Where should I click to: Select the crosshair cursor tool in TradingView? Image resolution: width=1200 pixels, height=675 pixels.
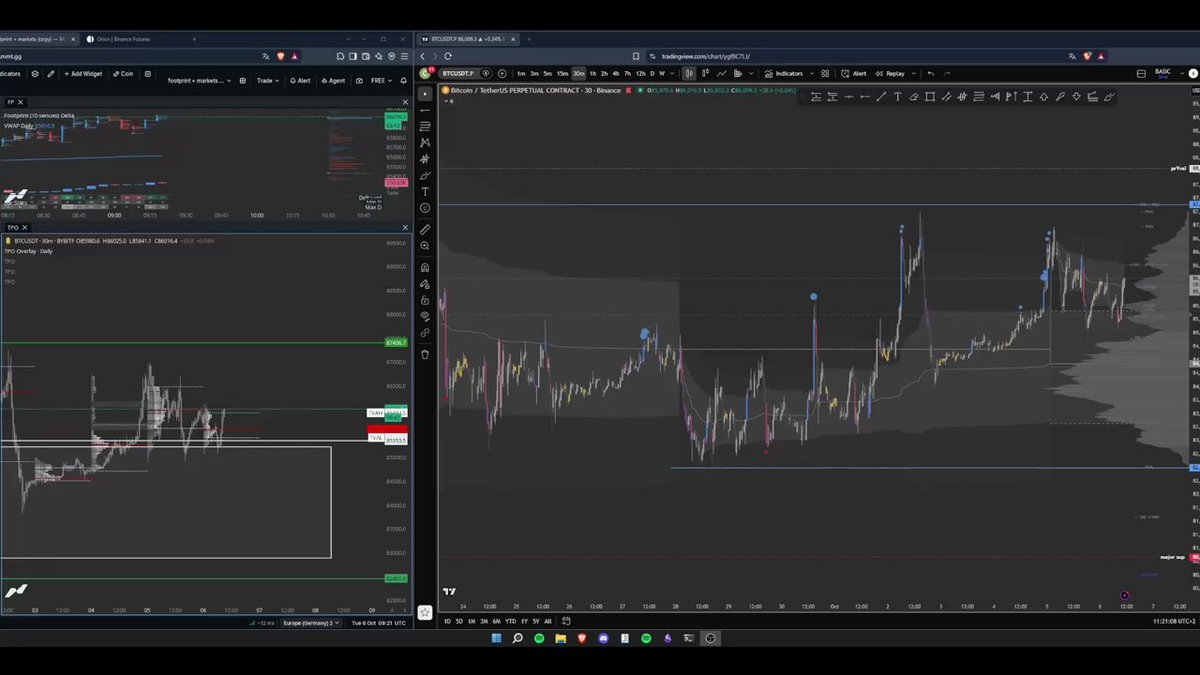(425, 93)
